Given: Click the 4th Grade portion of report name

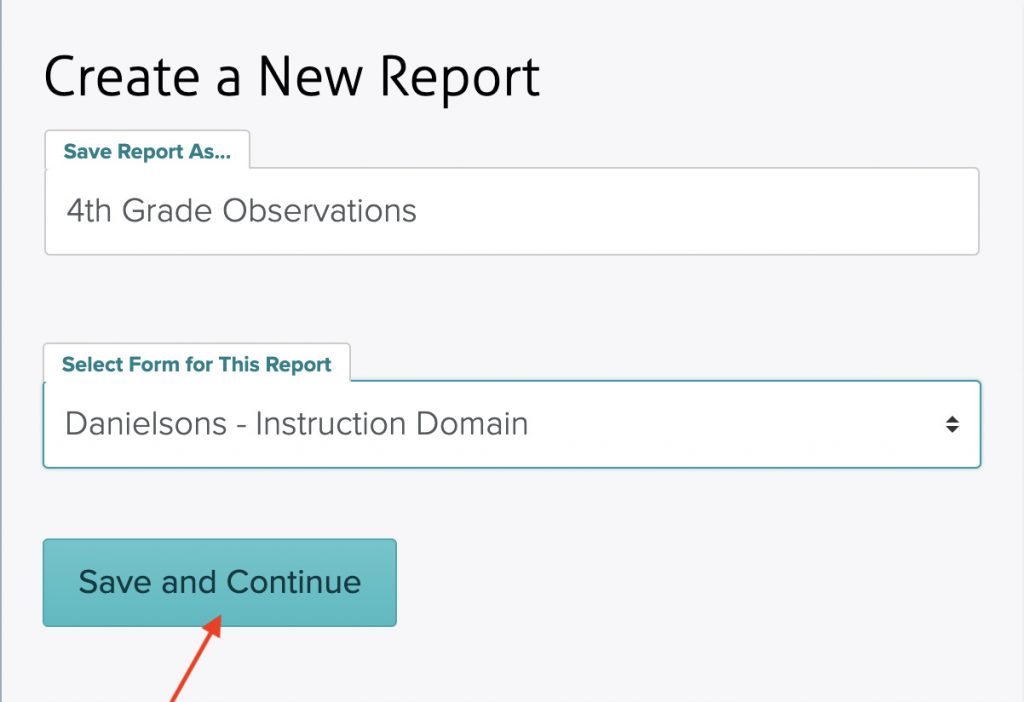Looking at the screenshot, I should pyautogui.click(x=139, y=211).
